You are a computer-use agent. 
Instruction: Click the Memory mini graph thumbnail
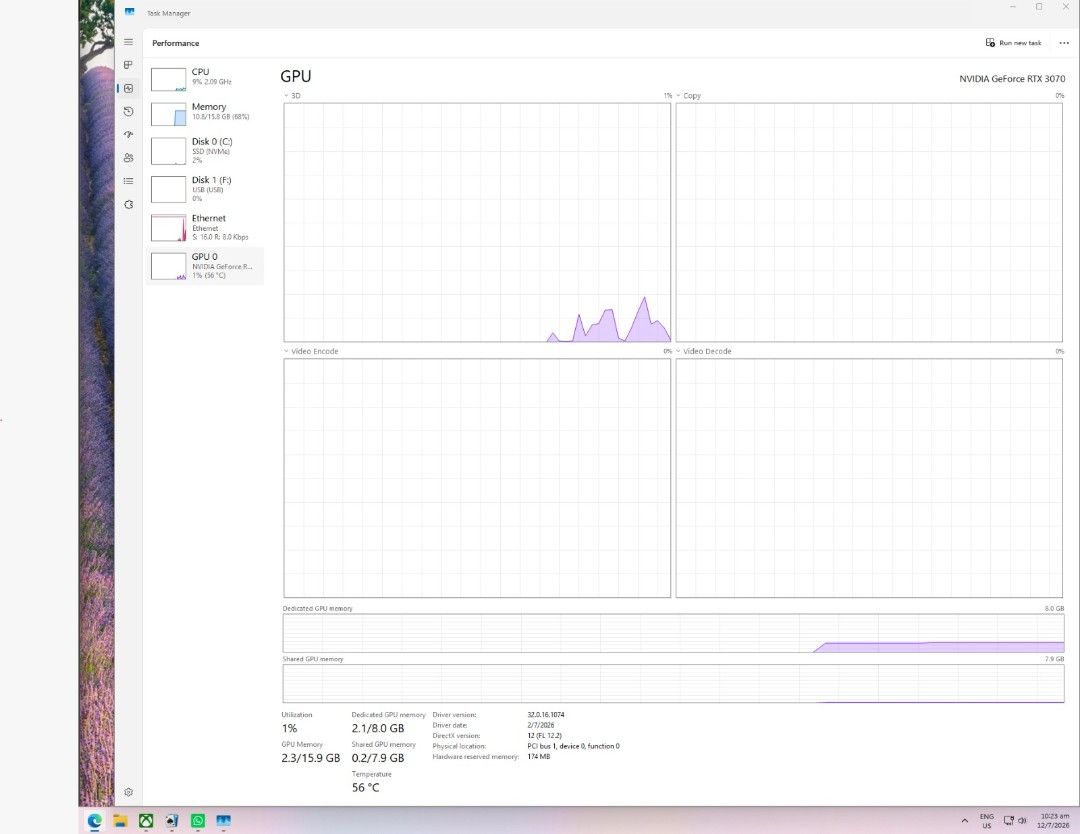pyautogui.click(x=168, y=114)
